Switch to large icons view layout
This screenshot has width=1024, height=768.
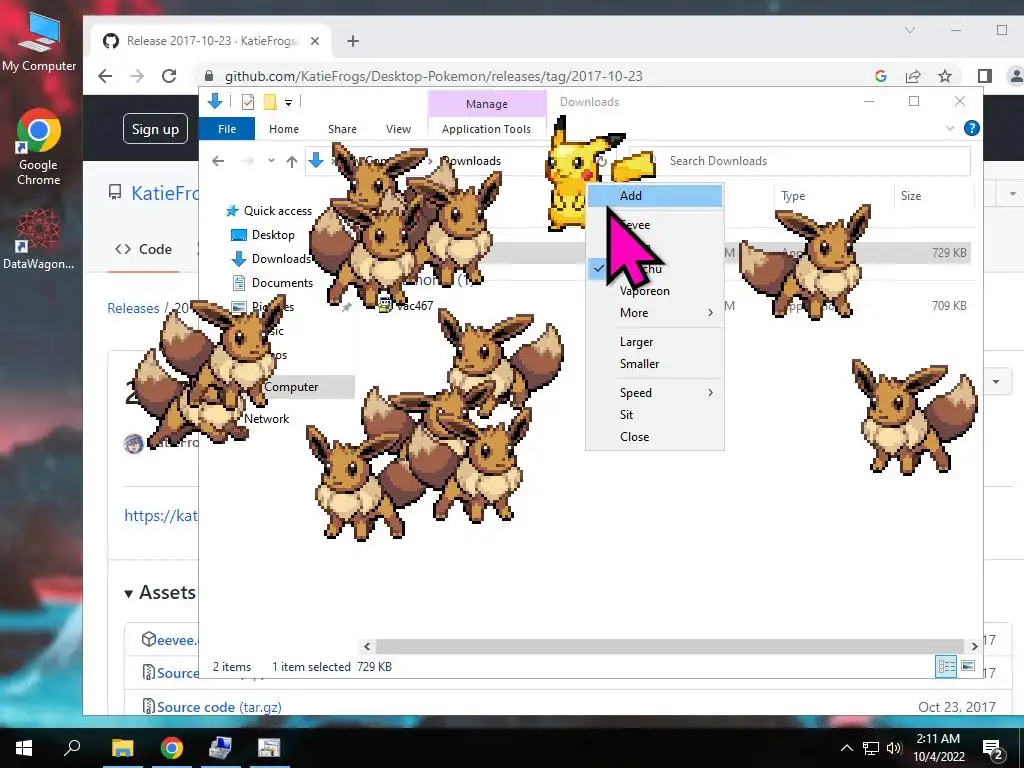(x=968, y=666)
